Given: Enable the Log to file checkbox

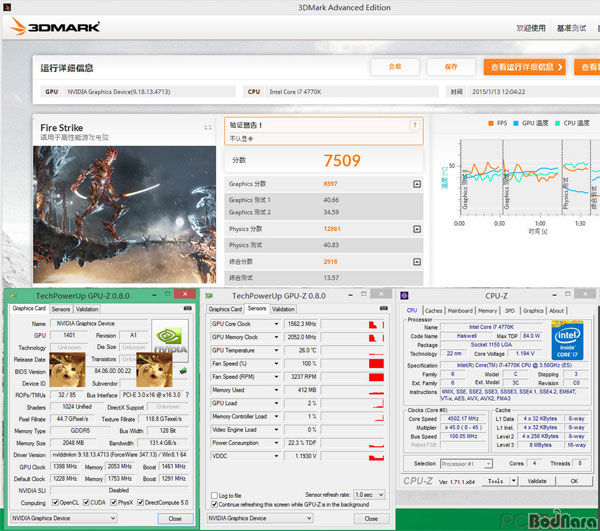Looking at the screenshot, I should 214,495.
